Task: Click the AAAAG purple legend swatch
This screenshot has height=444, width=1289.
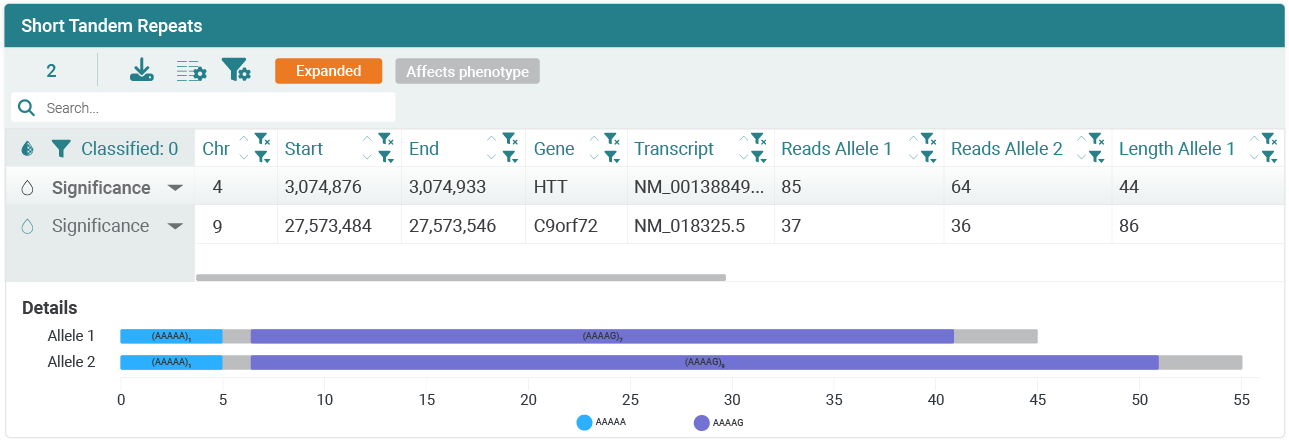Action: tap(701, 423)
